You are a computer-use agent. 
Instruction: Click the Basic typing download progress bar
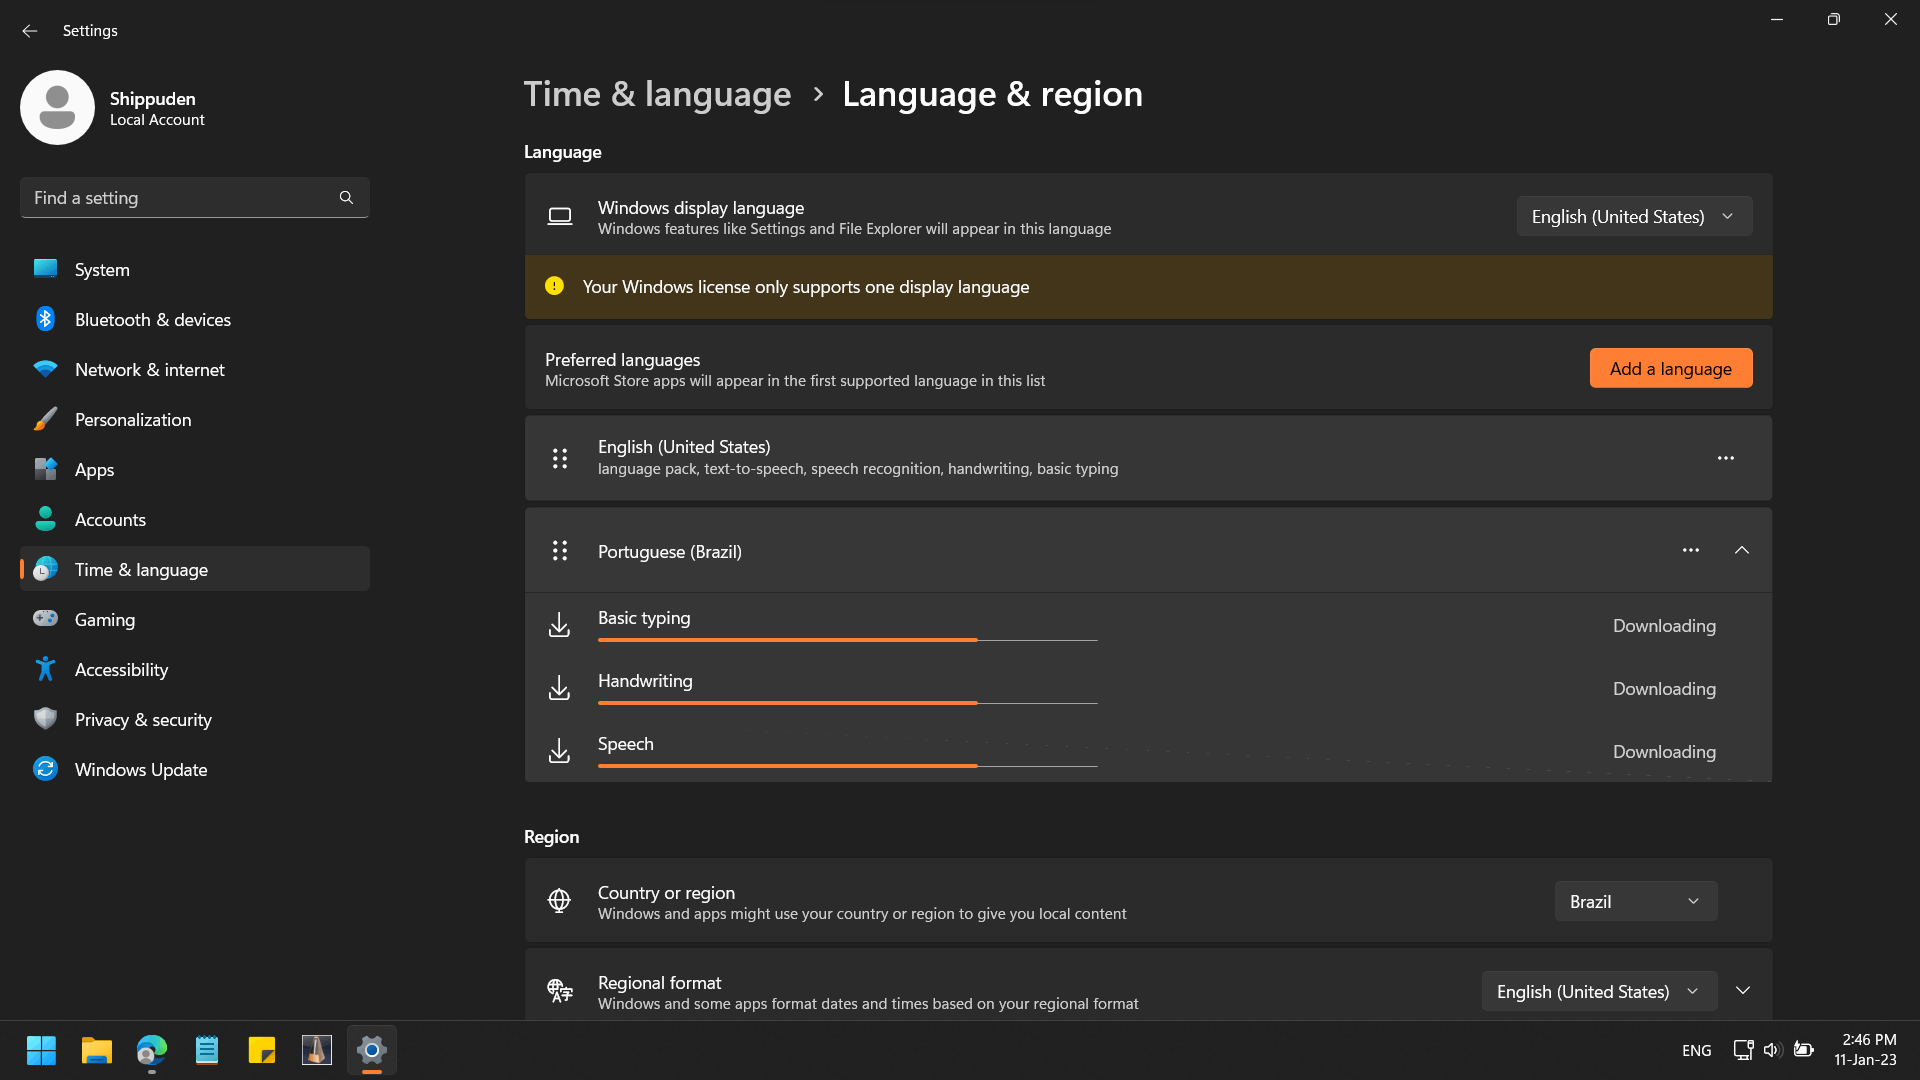[x=847, y=640]
